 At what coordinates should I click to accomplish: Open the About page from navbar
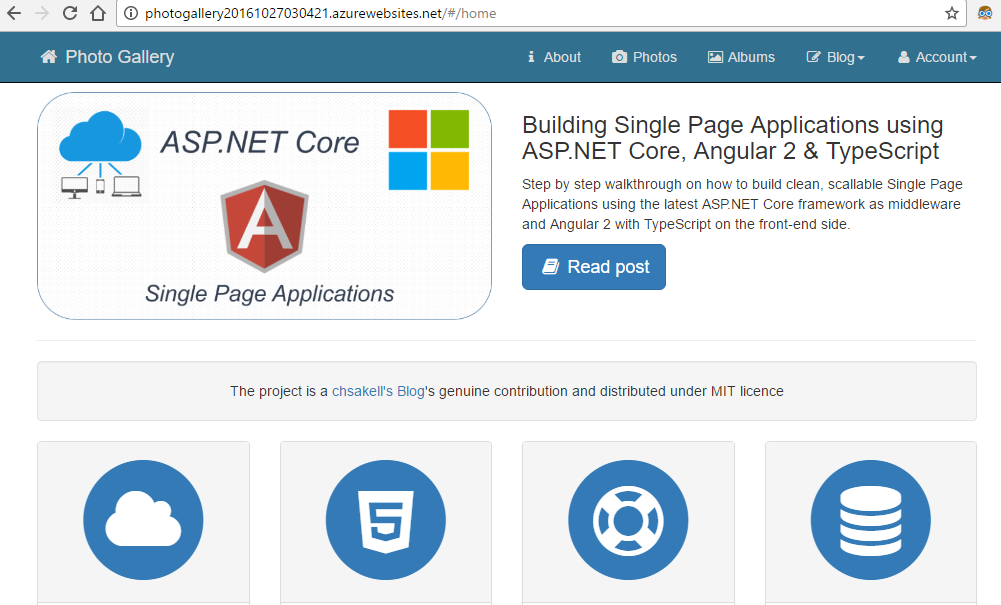[x=554, y=57]
